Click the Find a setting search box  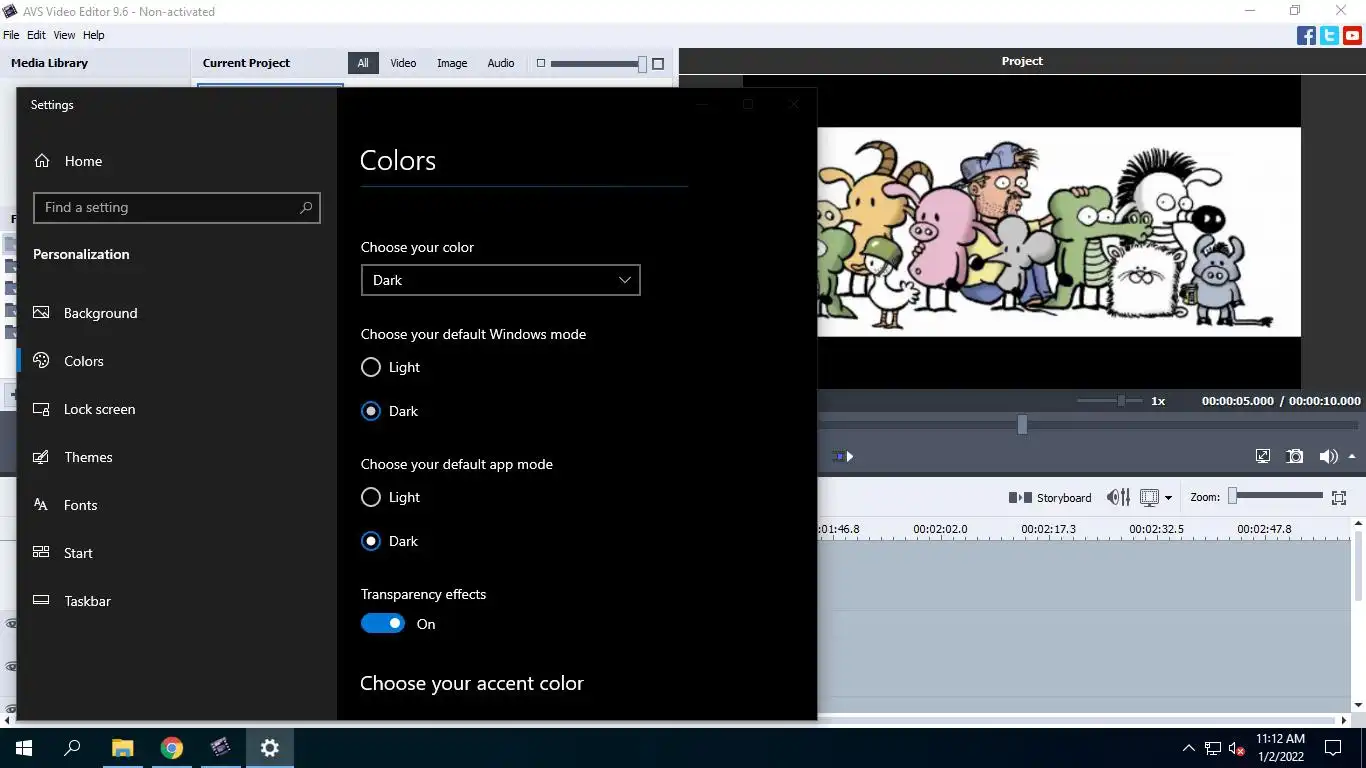click(x=177, y=207)
